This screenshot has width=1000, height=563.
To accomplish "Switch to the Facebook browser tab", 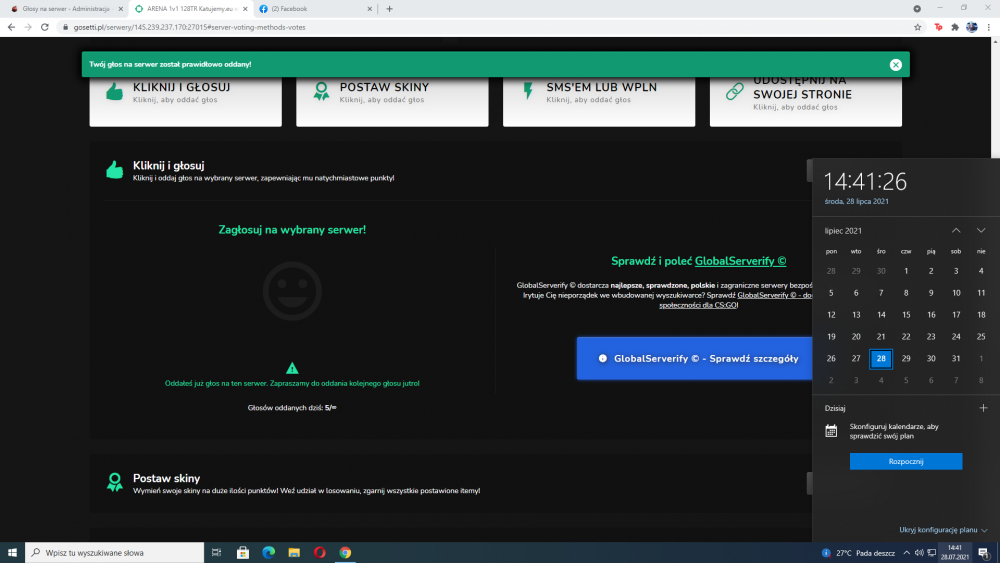I will (x=312, y=9).
